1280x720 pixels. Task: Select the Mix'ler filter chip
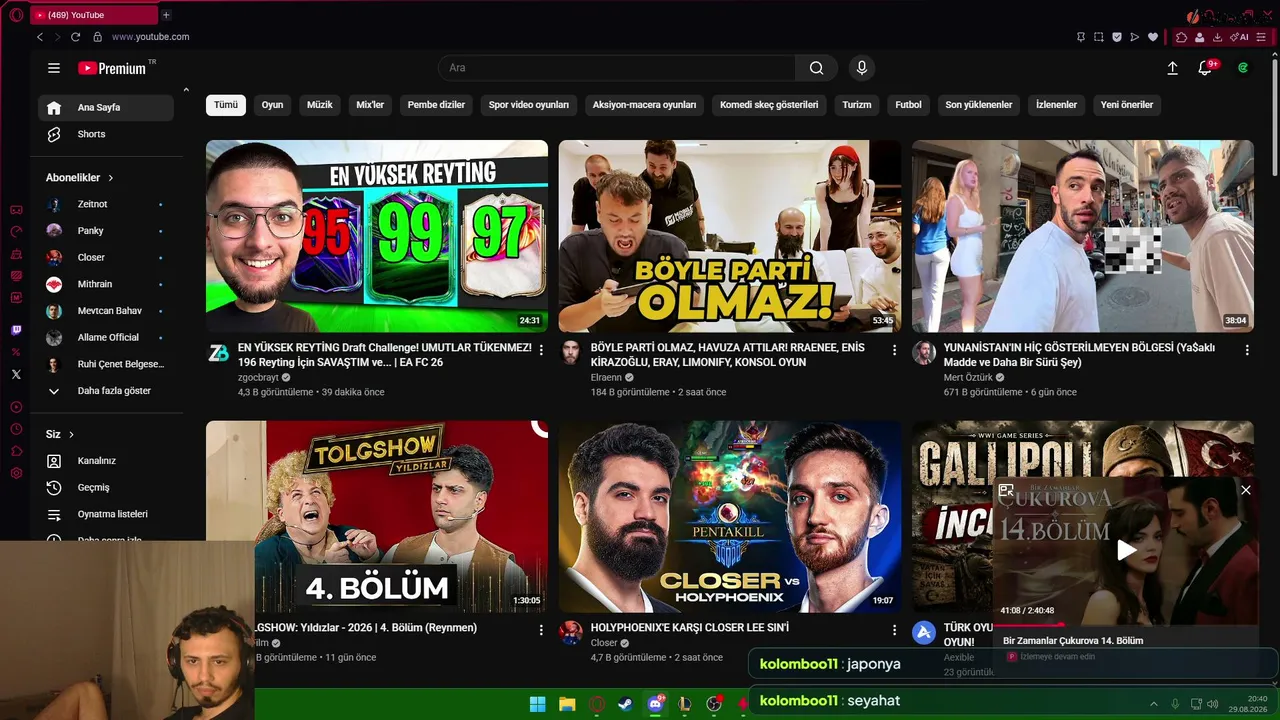tap(370, 105)
